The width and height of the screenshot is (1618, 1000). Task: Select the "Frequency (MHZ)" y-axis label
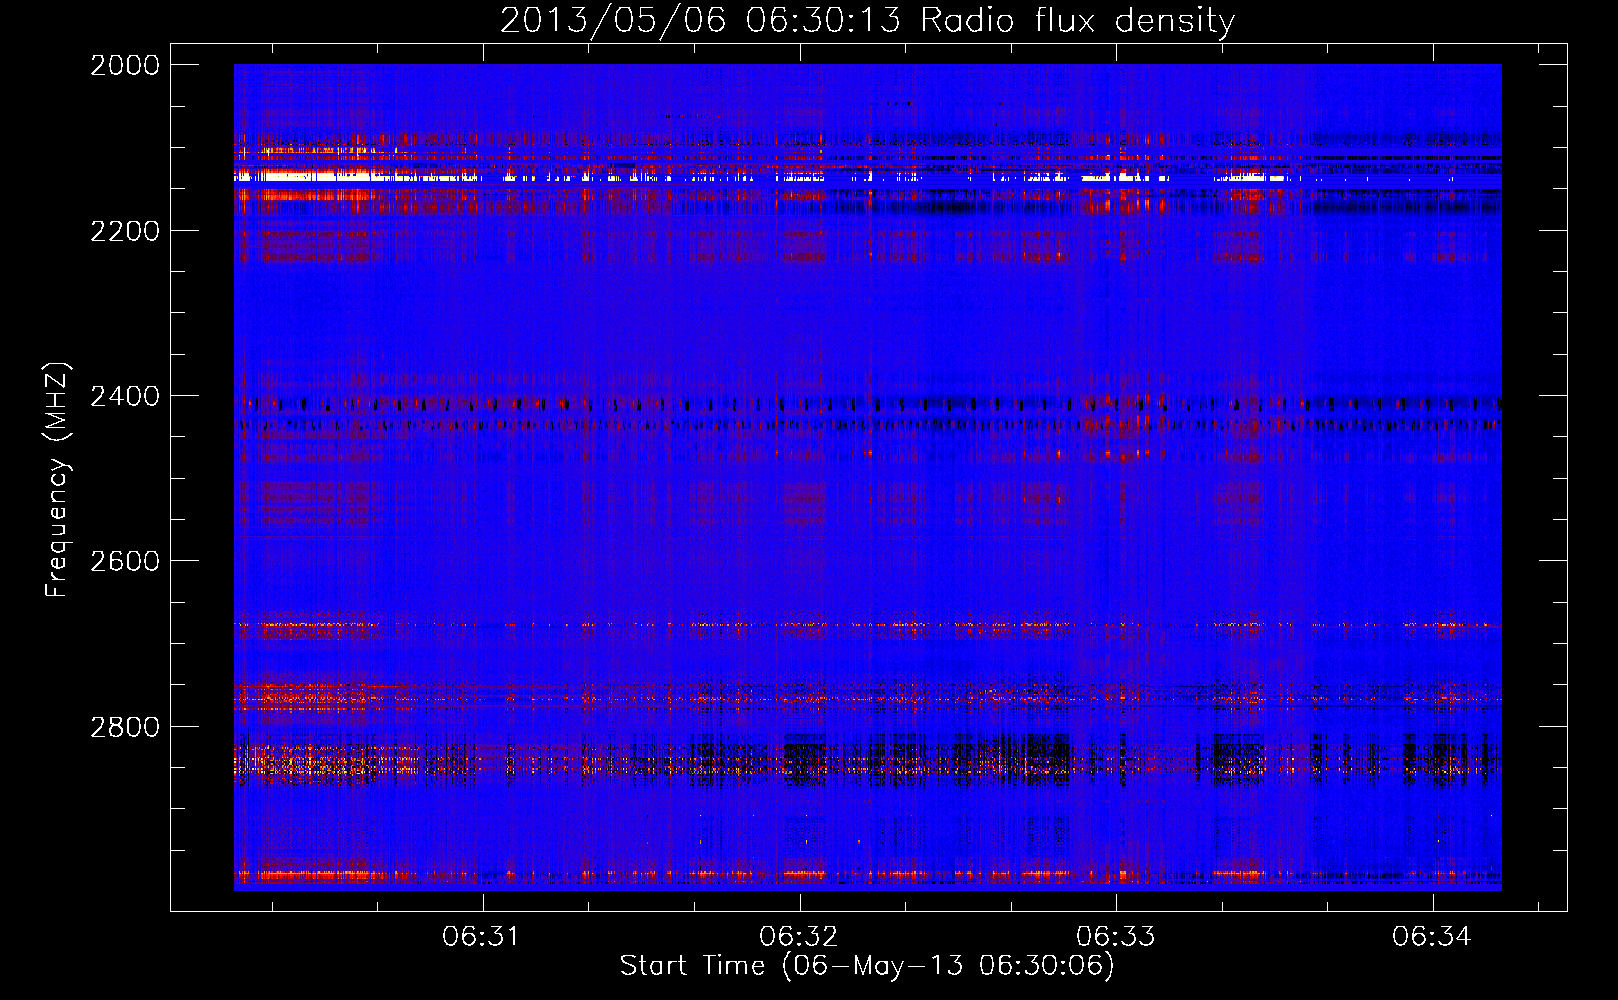click(x=58, y=480)
